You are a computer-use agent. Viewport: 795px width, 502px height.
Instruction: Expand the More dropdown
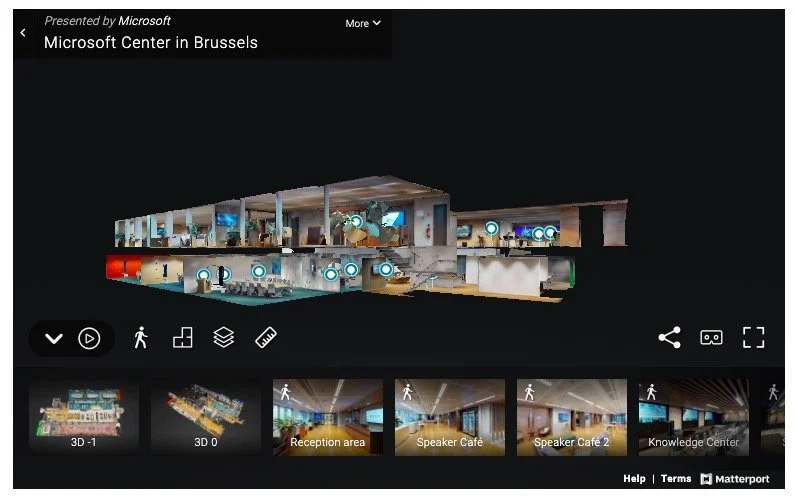click(x=363, y=23)
